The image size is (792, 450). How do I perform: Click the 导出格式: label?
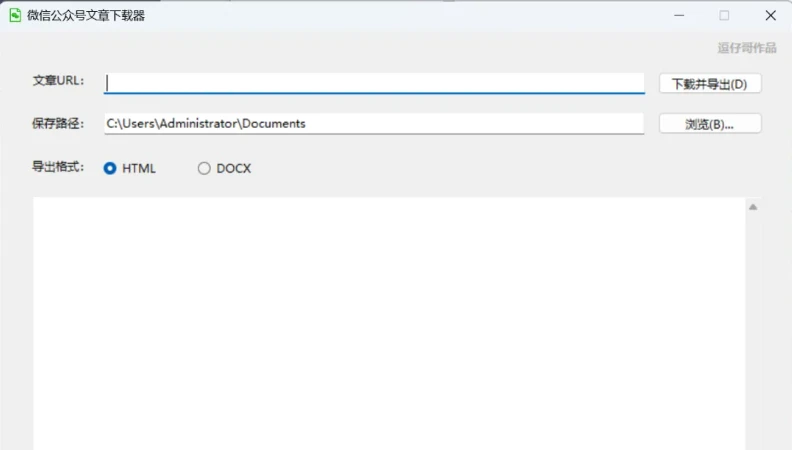58,167
